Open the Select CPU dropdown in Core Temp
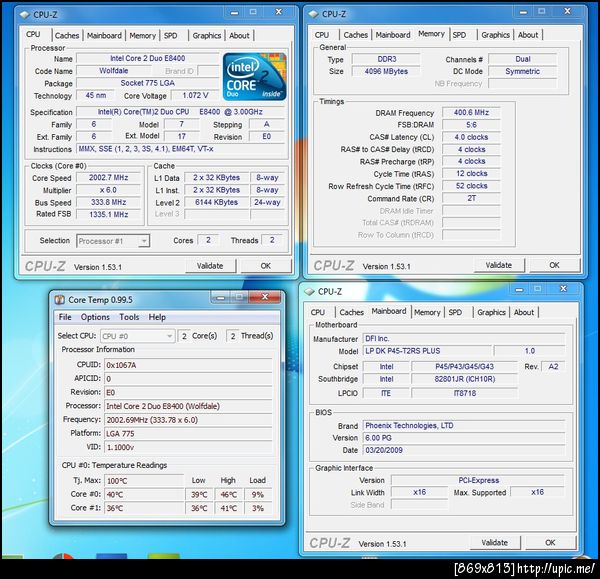 click(x=138, y=336)
